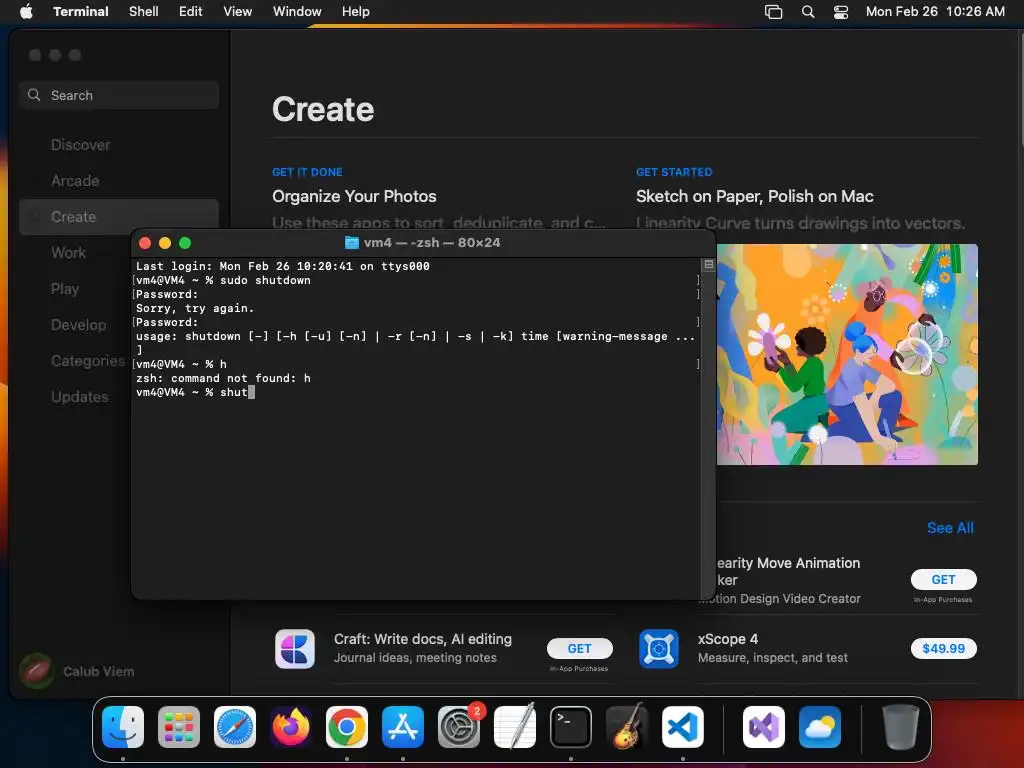Image resolution: width=1024 pixels, height=768 pixels.
Task: Click GET for Linearity Move Animation
Action: pos(943,579)
